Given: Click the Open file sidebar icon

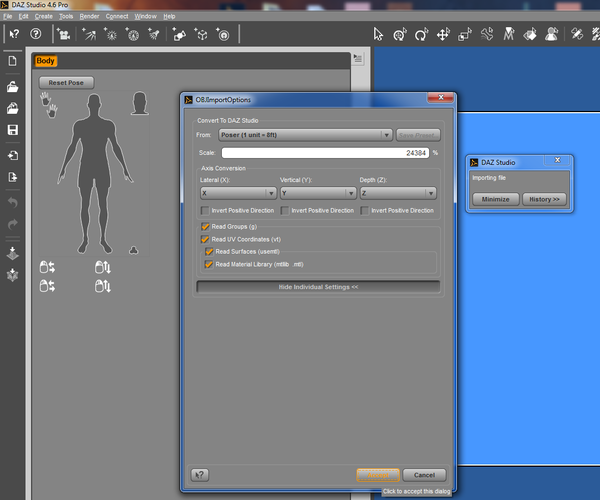Looking at the screenshot, I should [13, 87].
